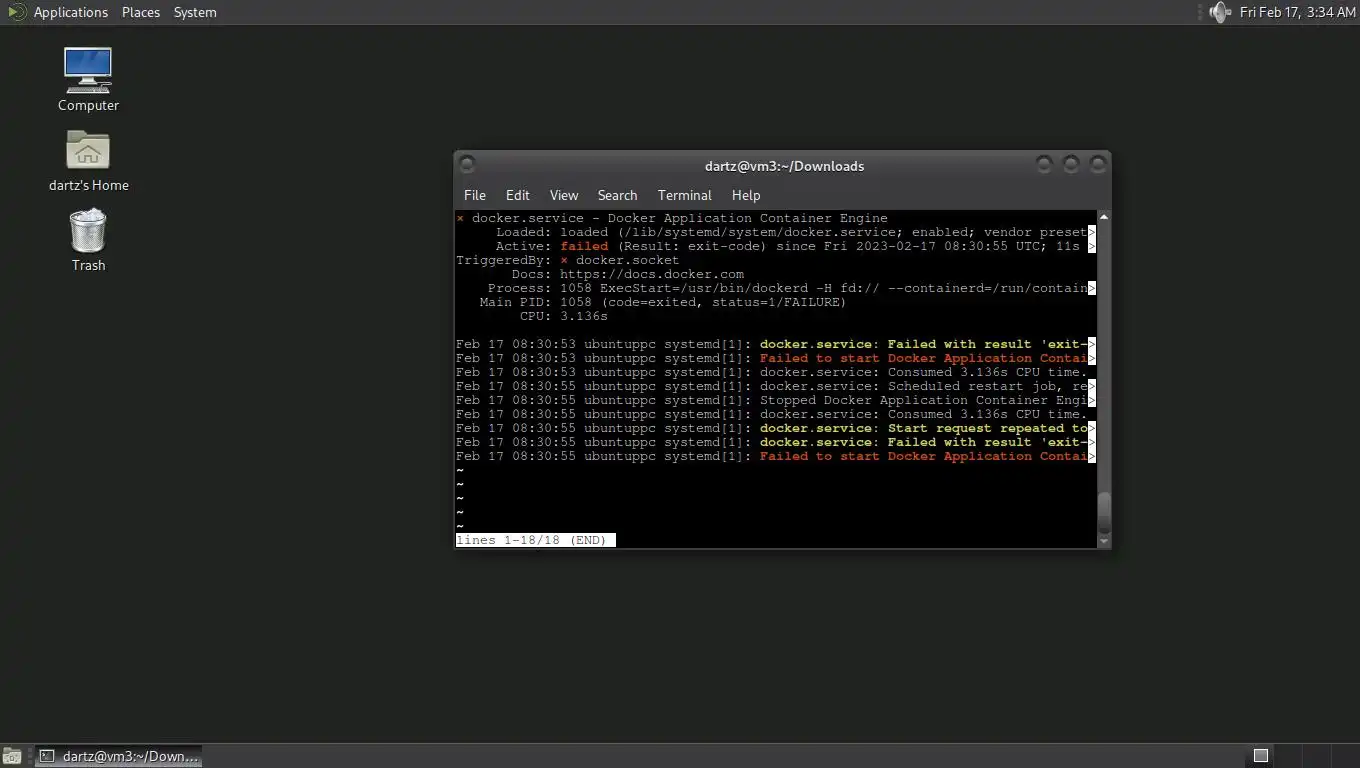
Task: Click the https://docs.docker.com link
Action: (652, 274)
